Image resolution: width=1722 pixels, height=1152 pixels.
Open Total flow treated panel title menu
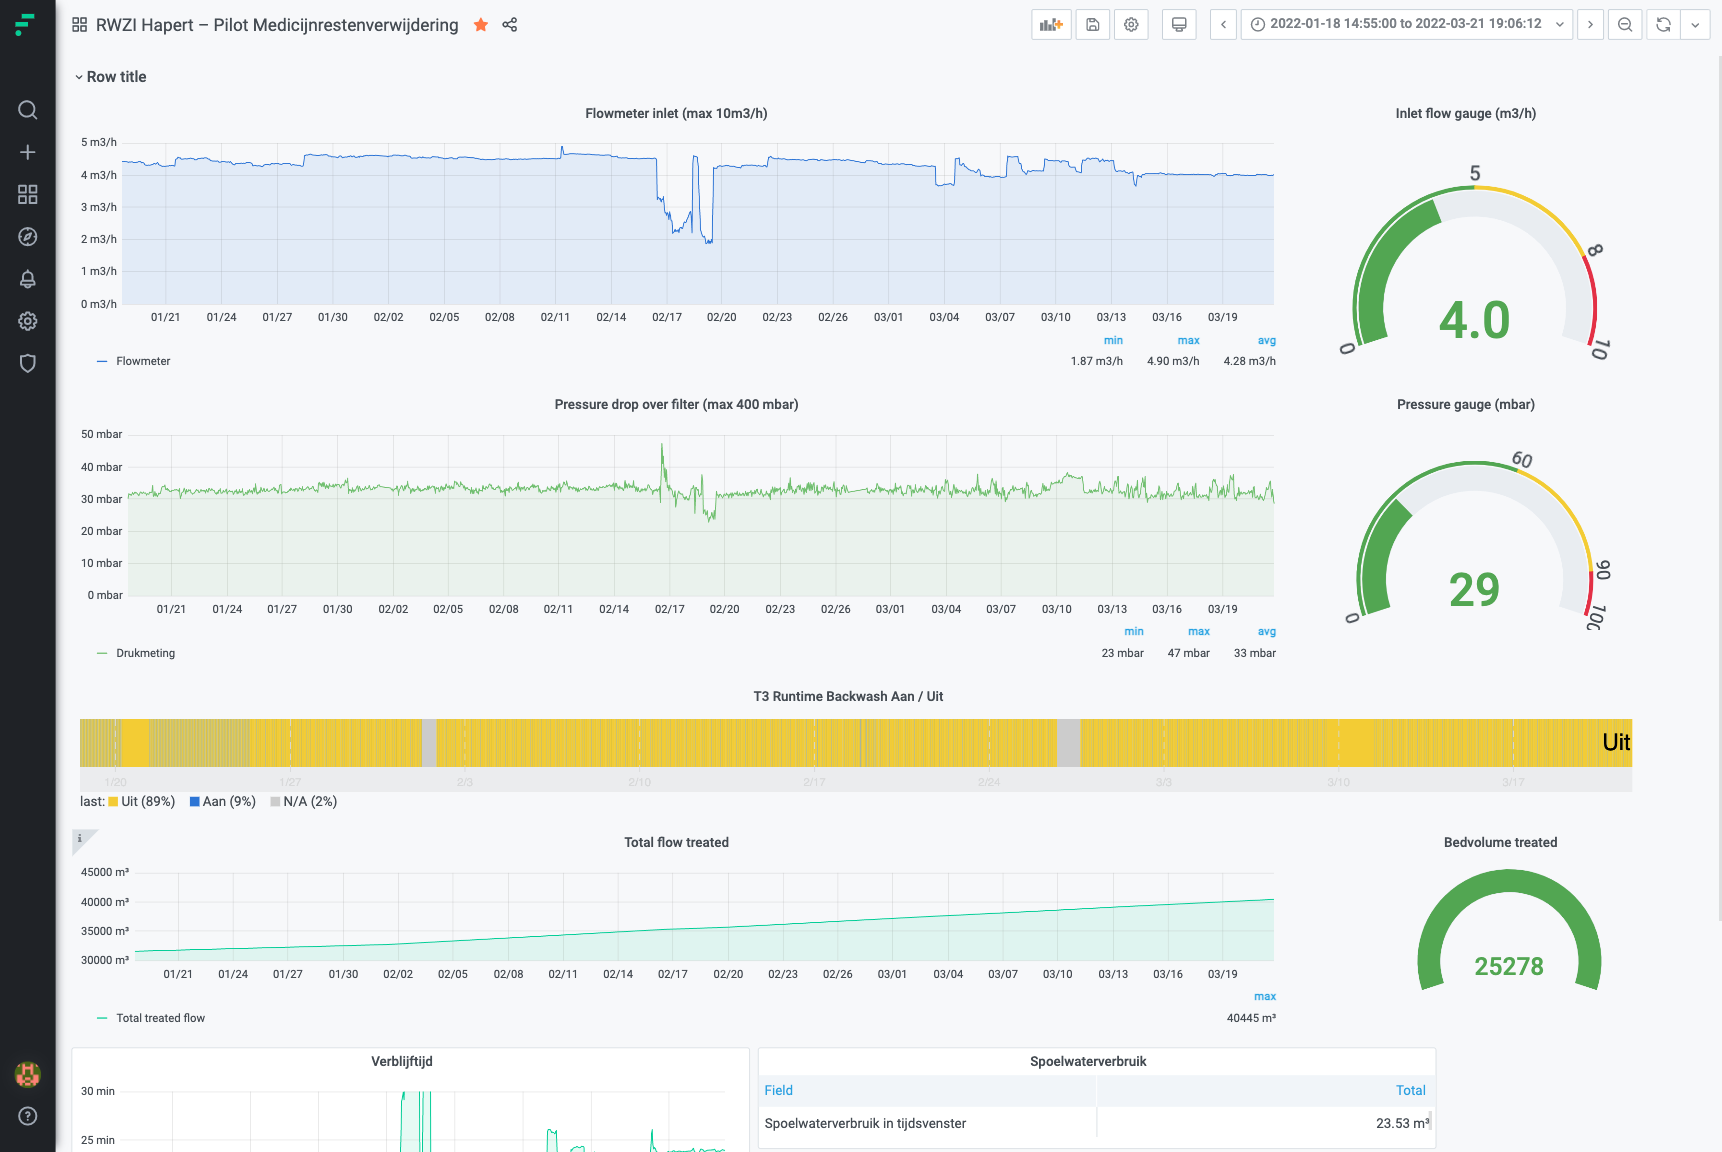point(676,843)
